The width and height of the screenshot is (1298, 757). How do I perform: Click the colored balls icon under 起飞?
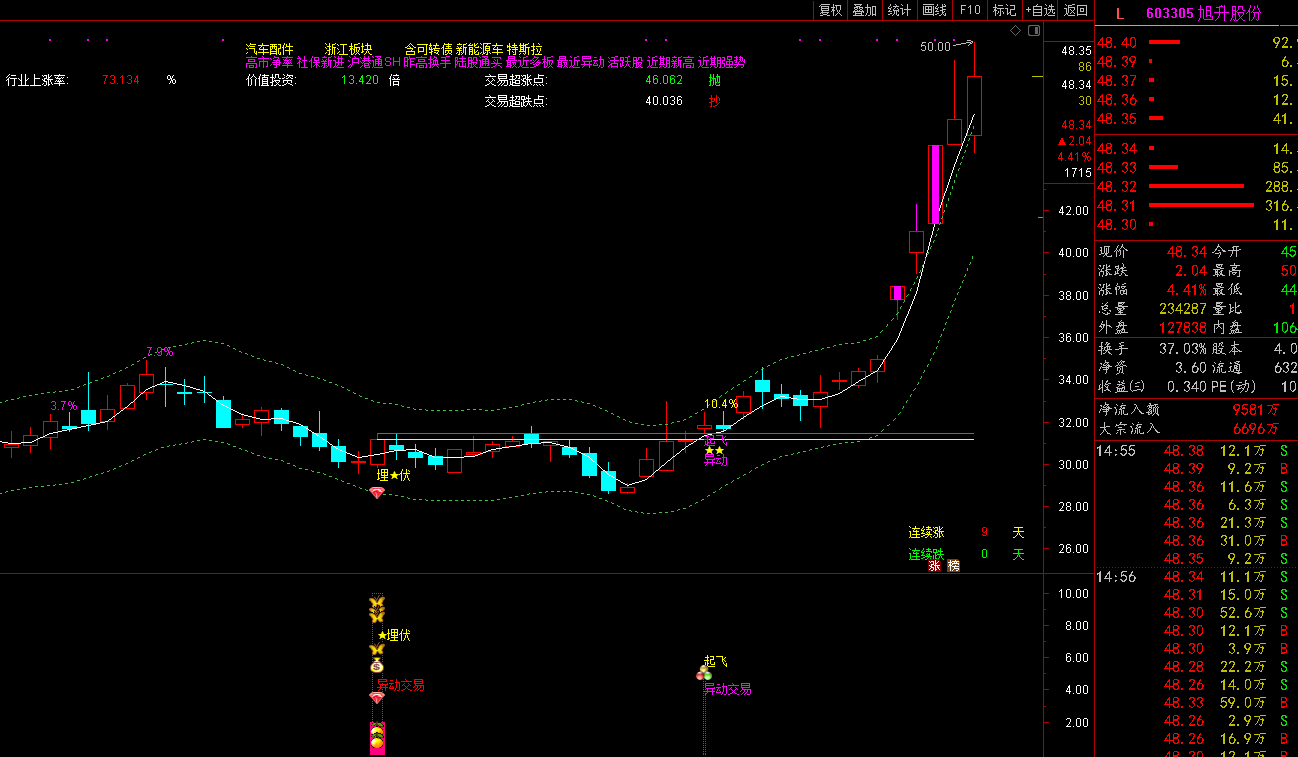coord(704,675)
